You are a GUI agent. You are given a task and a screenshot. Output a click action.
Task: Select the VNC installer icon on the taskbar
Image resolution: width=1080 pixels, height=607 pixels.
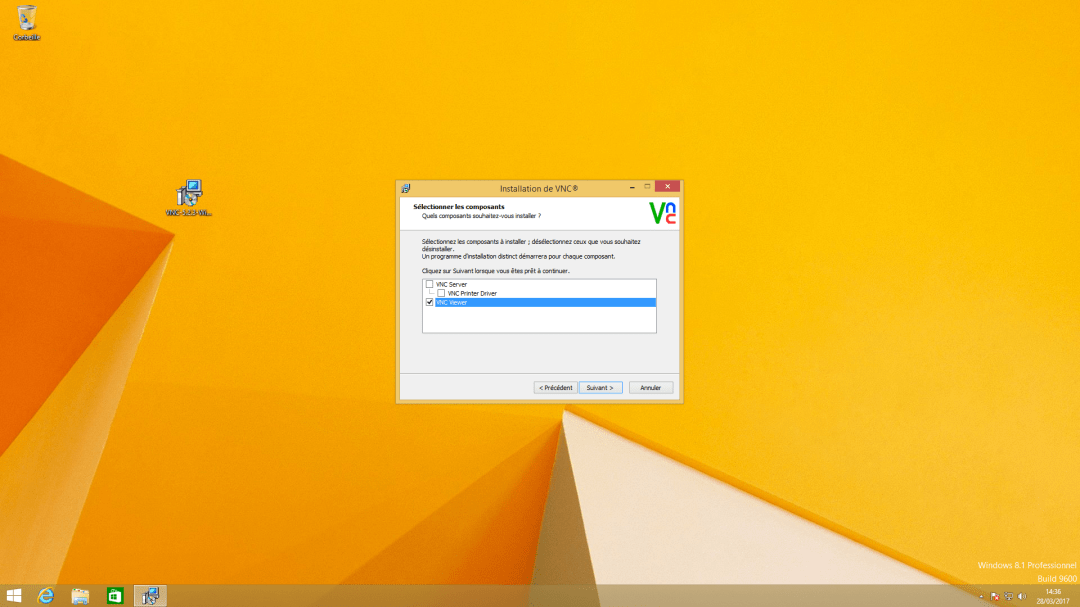click(149, 595)
